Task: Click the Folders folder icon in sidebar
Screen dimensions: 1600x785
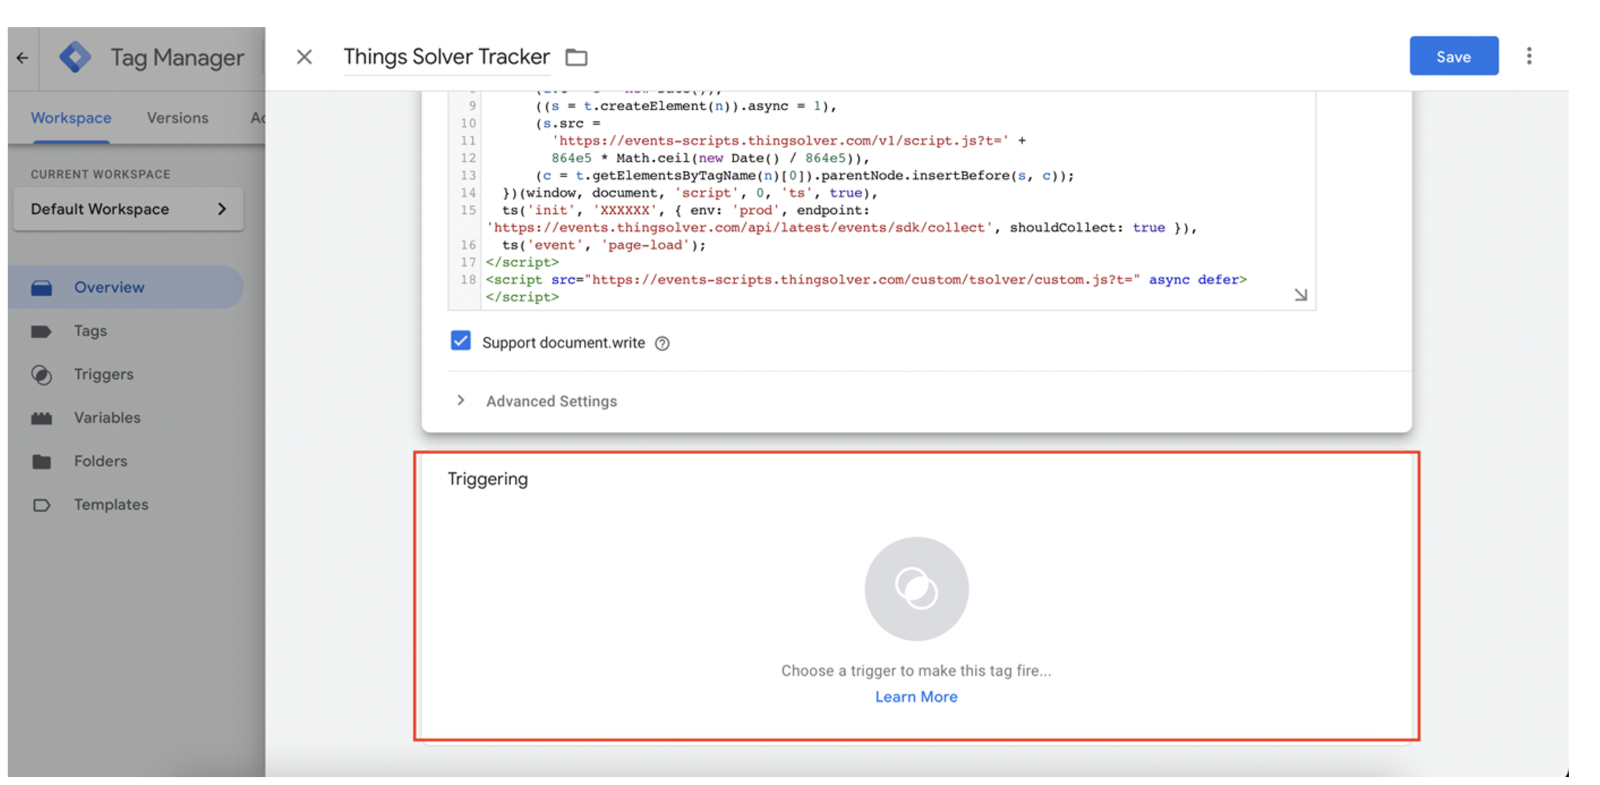Action: 41,462
